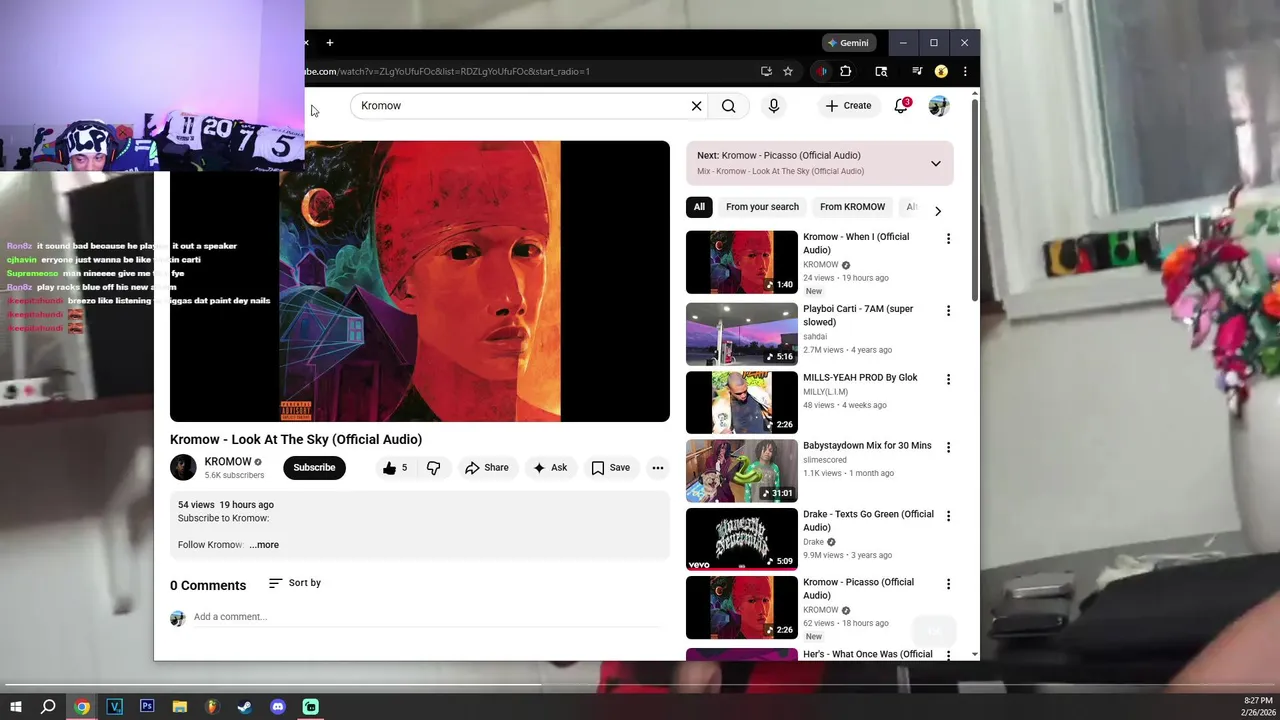
Task: Open Kromow - Picasso (Official Audio) title
Action: tap(858, 588)
